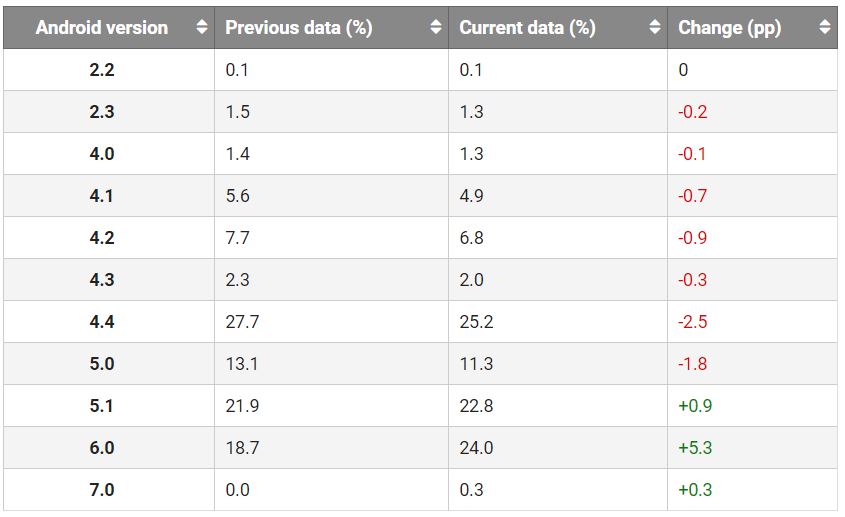Select the Android 4.4 version cell
This screenshot has height=517, width=845.
[102, 322]
